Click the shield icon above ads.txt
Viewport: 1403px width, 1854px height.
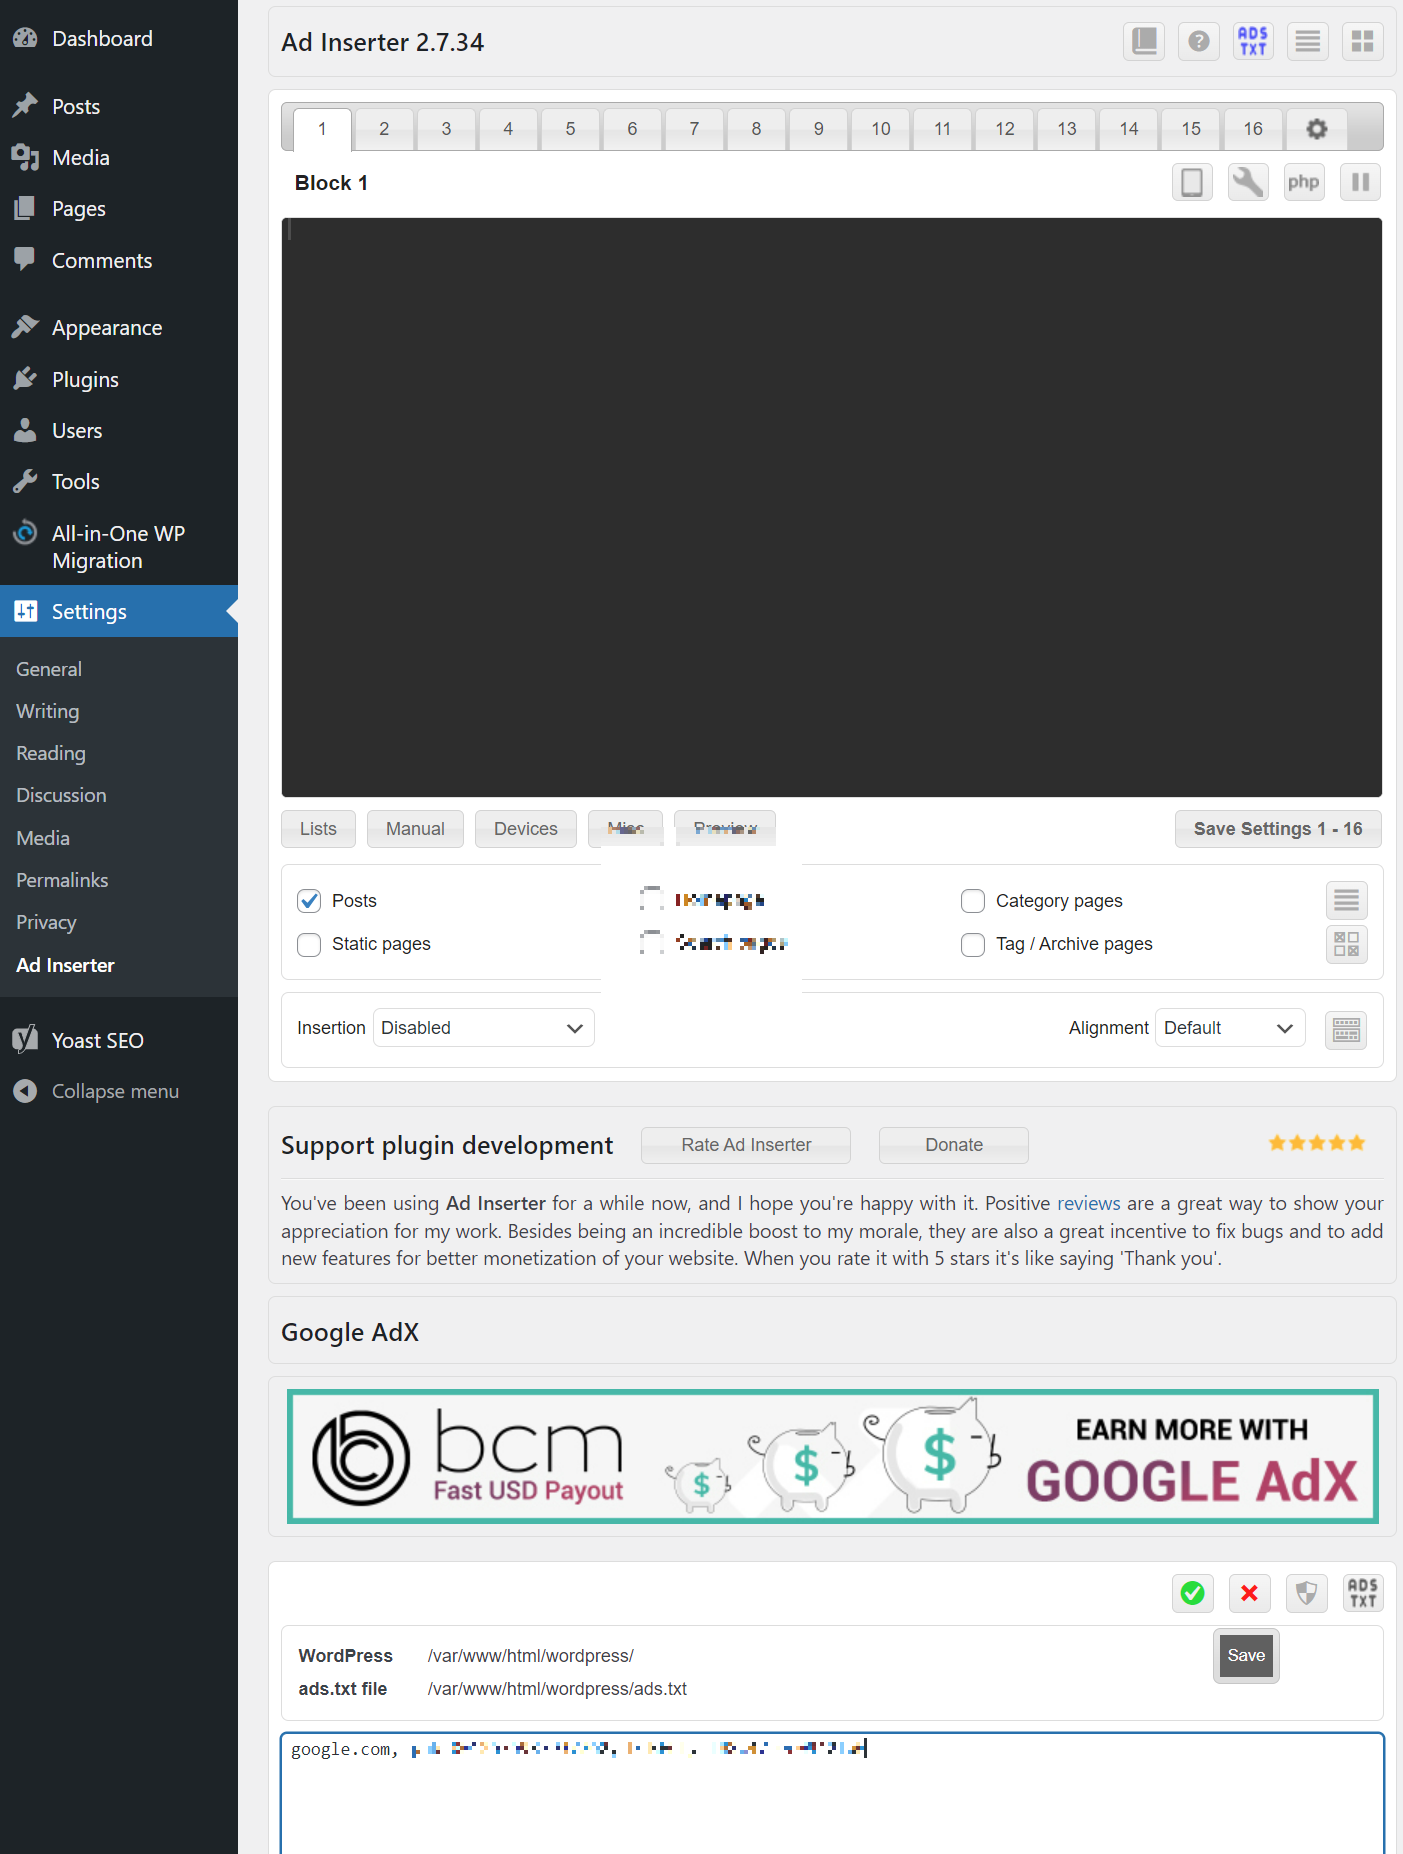(x=1306, y=1593)
